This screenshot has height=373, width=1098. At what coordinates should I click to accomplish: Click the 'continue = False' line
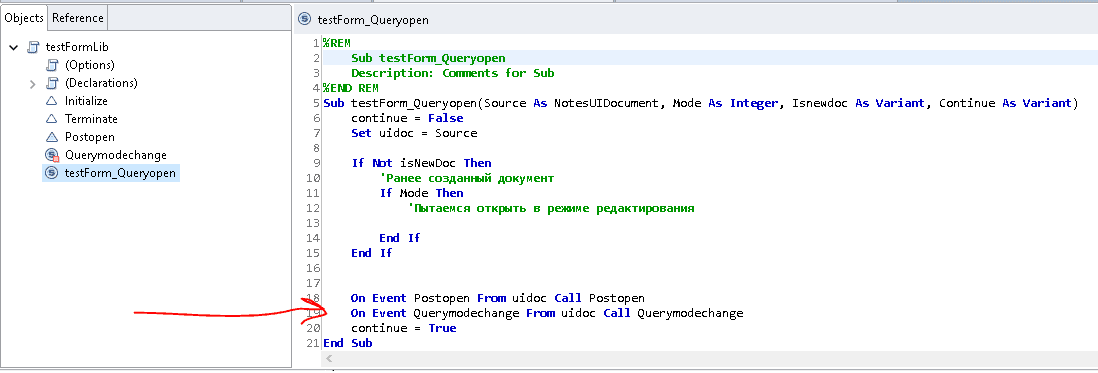pos(407,118)
